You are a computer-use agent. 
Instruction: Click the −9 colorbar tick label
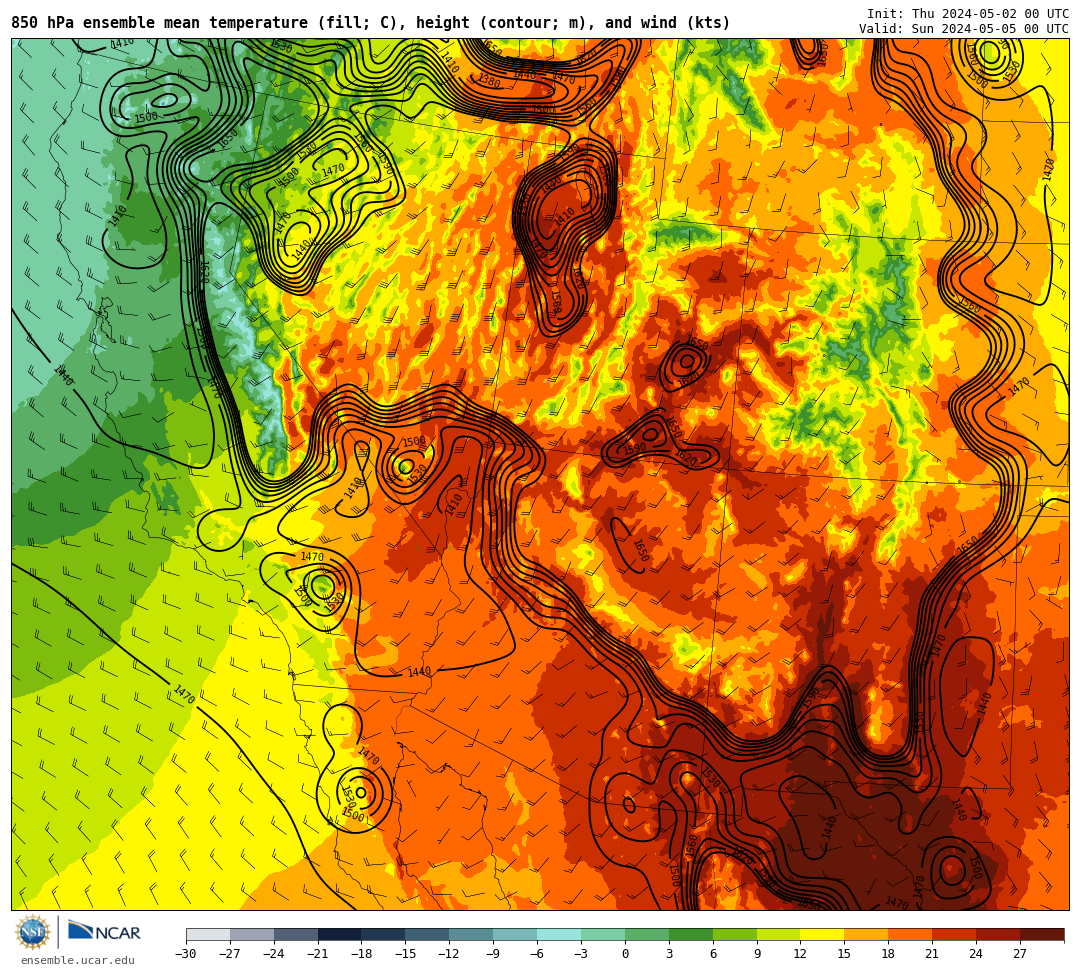(x=493, y=954)
